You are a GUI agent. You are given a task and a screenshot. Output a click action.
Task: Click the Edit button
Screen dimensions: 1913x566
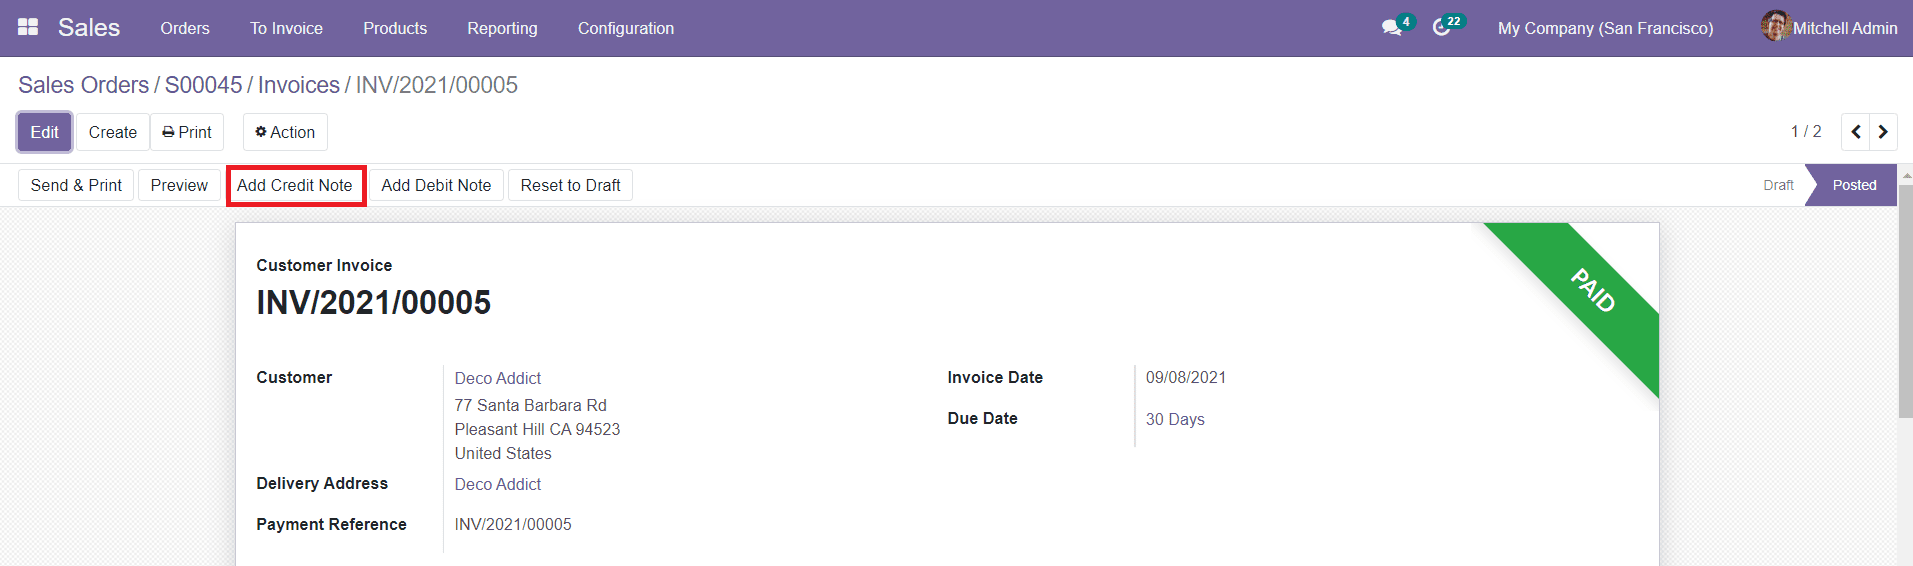click(44, 132)
